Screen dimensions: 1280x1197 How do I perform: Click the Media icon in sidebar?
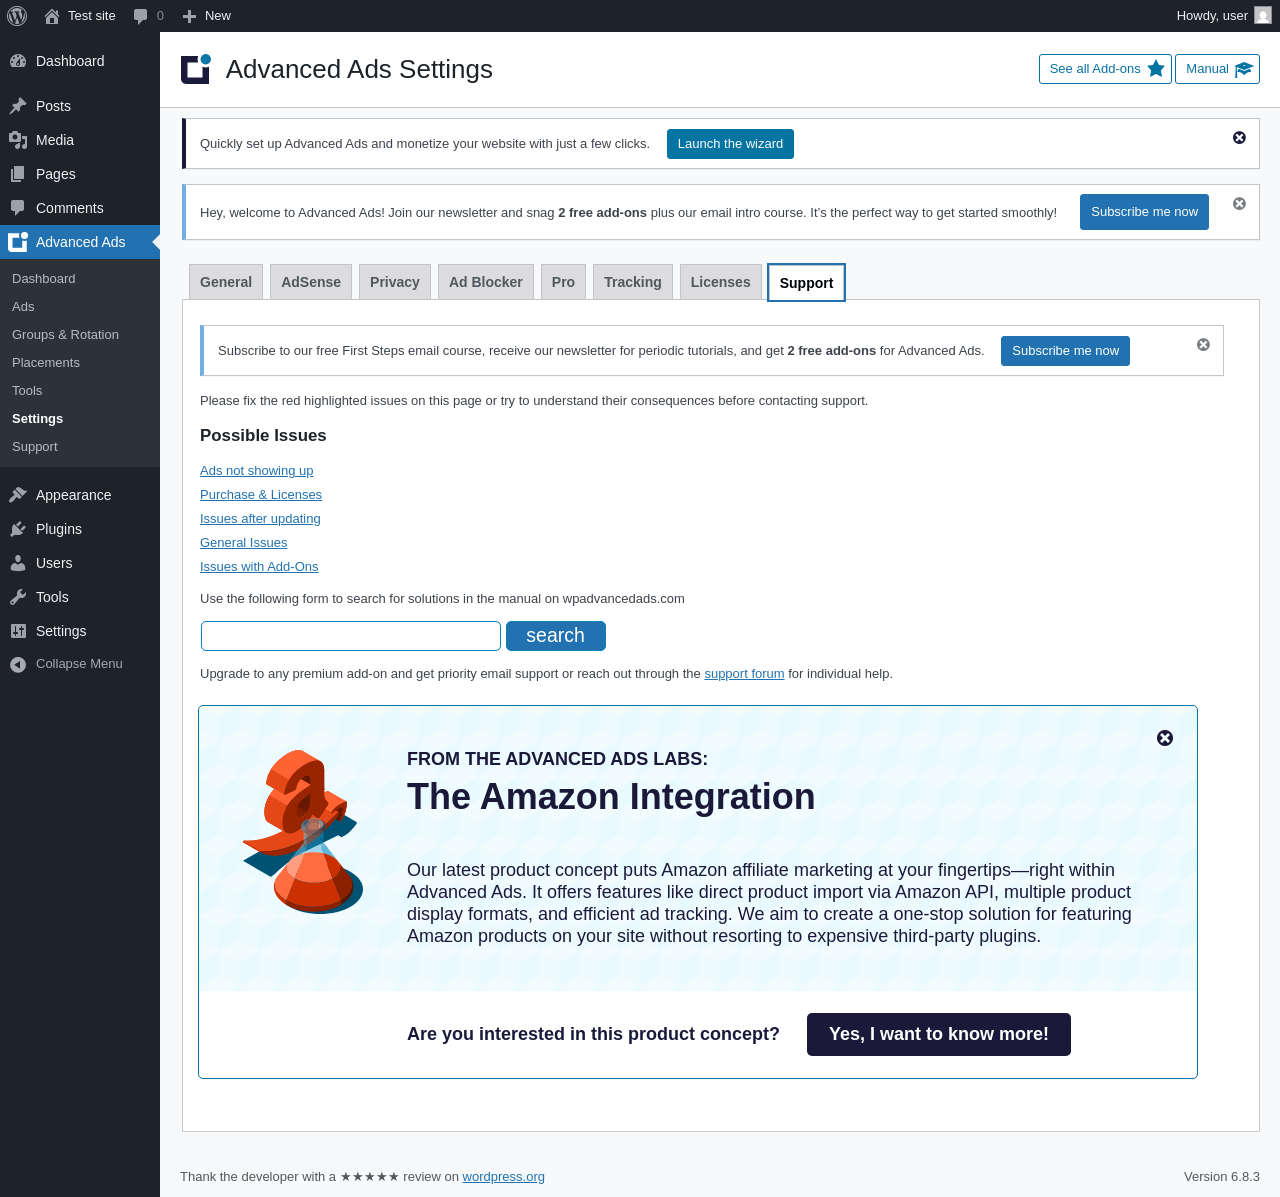click(18, 140)
